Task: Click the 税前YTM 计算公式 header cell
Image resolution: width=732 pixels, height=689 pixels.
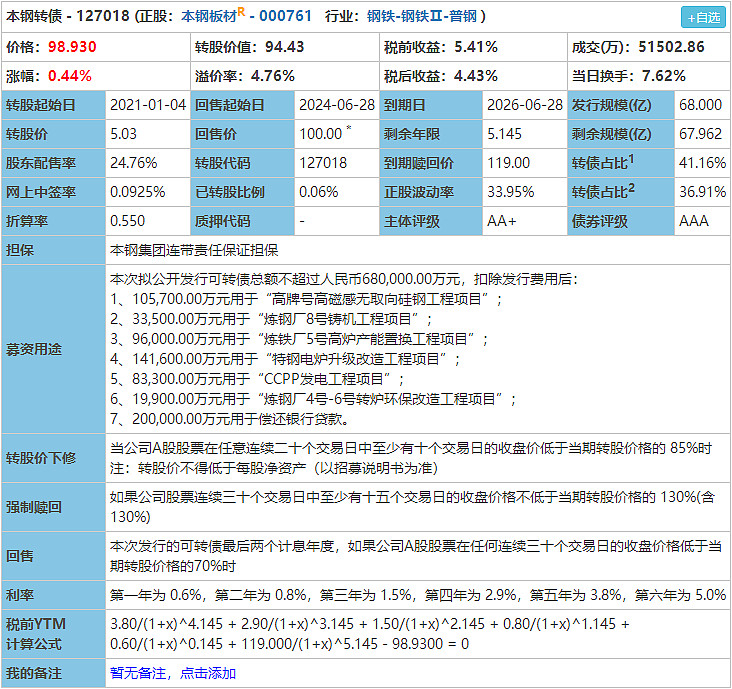Action: pyautogui.click(x=53, y=634)
